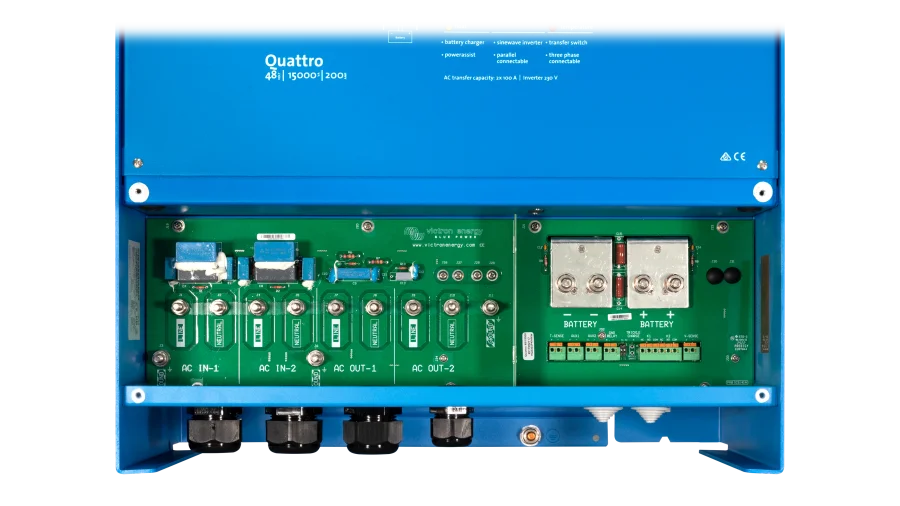900x506 pixels.
Task: Click the "three phase connectable" feature label
Action: (564, 58)
